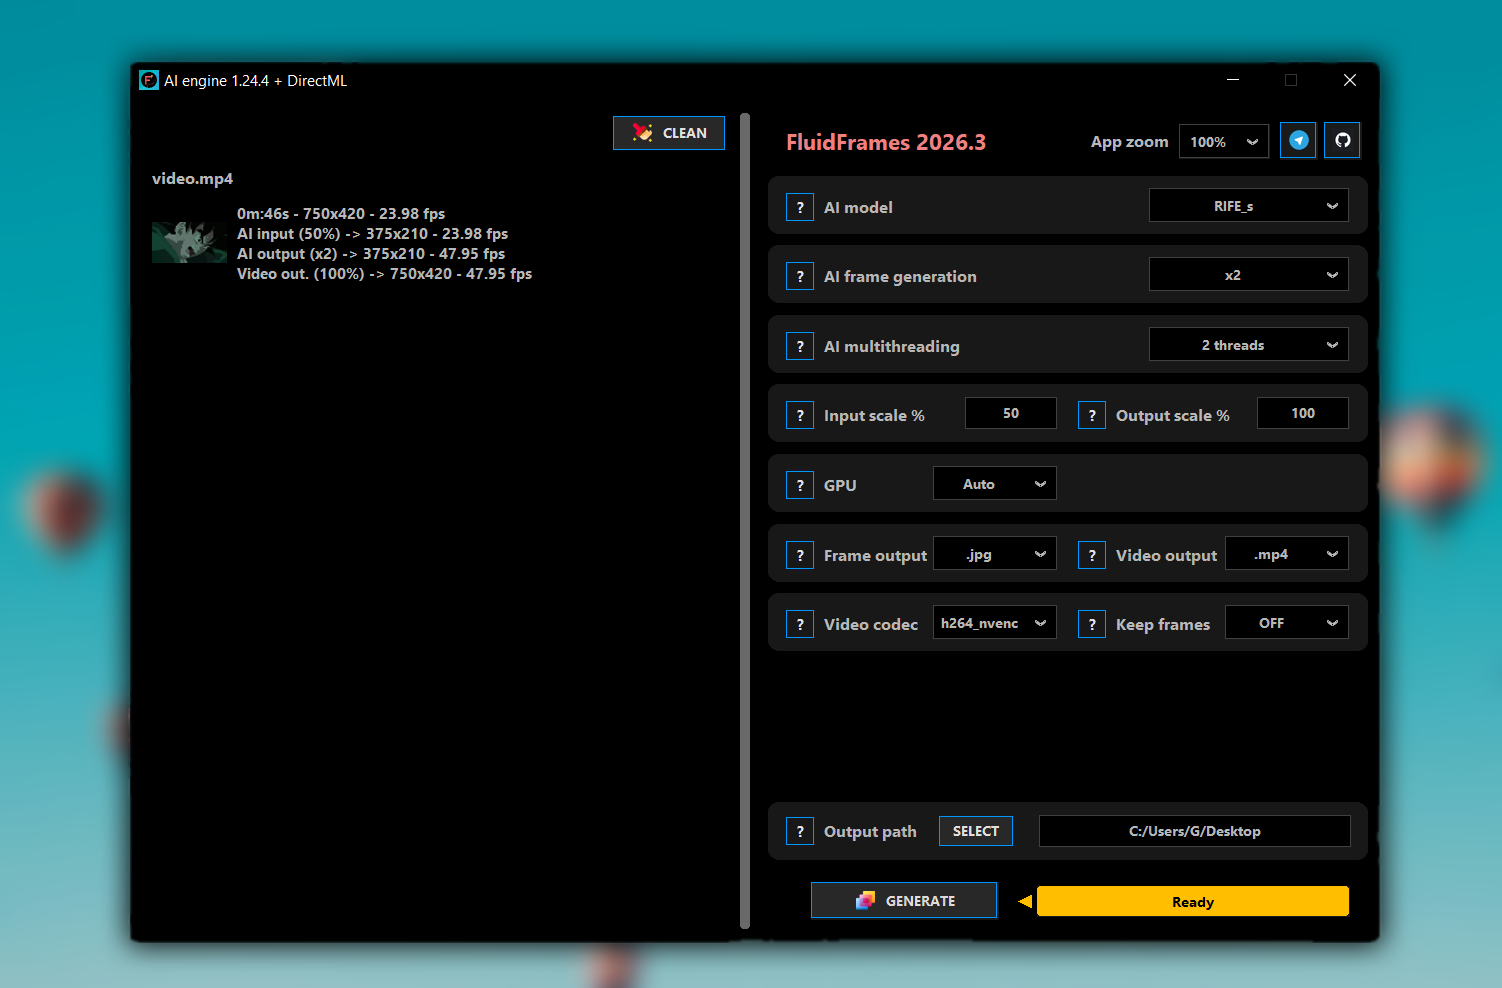Change the Video output .mp4 dropdown

coord(1287,554)
